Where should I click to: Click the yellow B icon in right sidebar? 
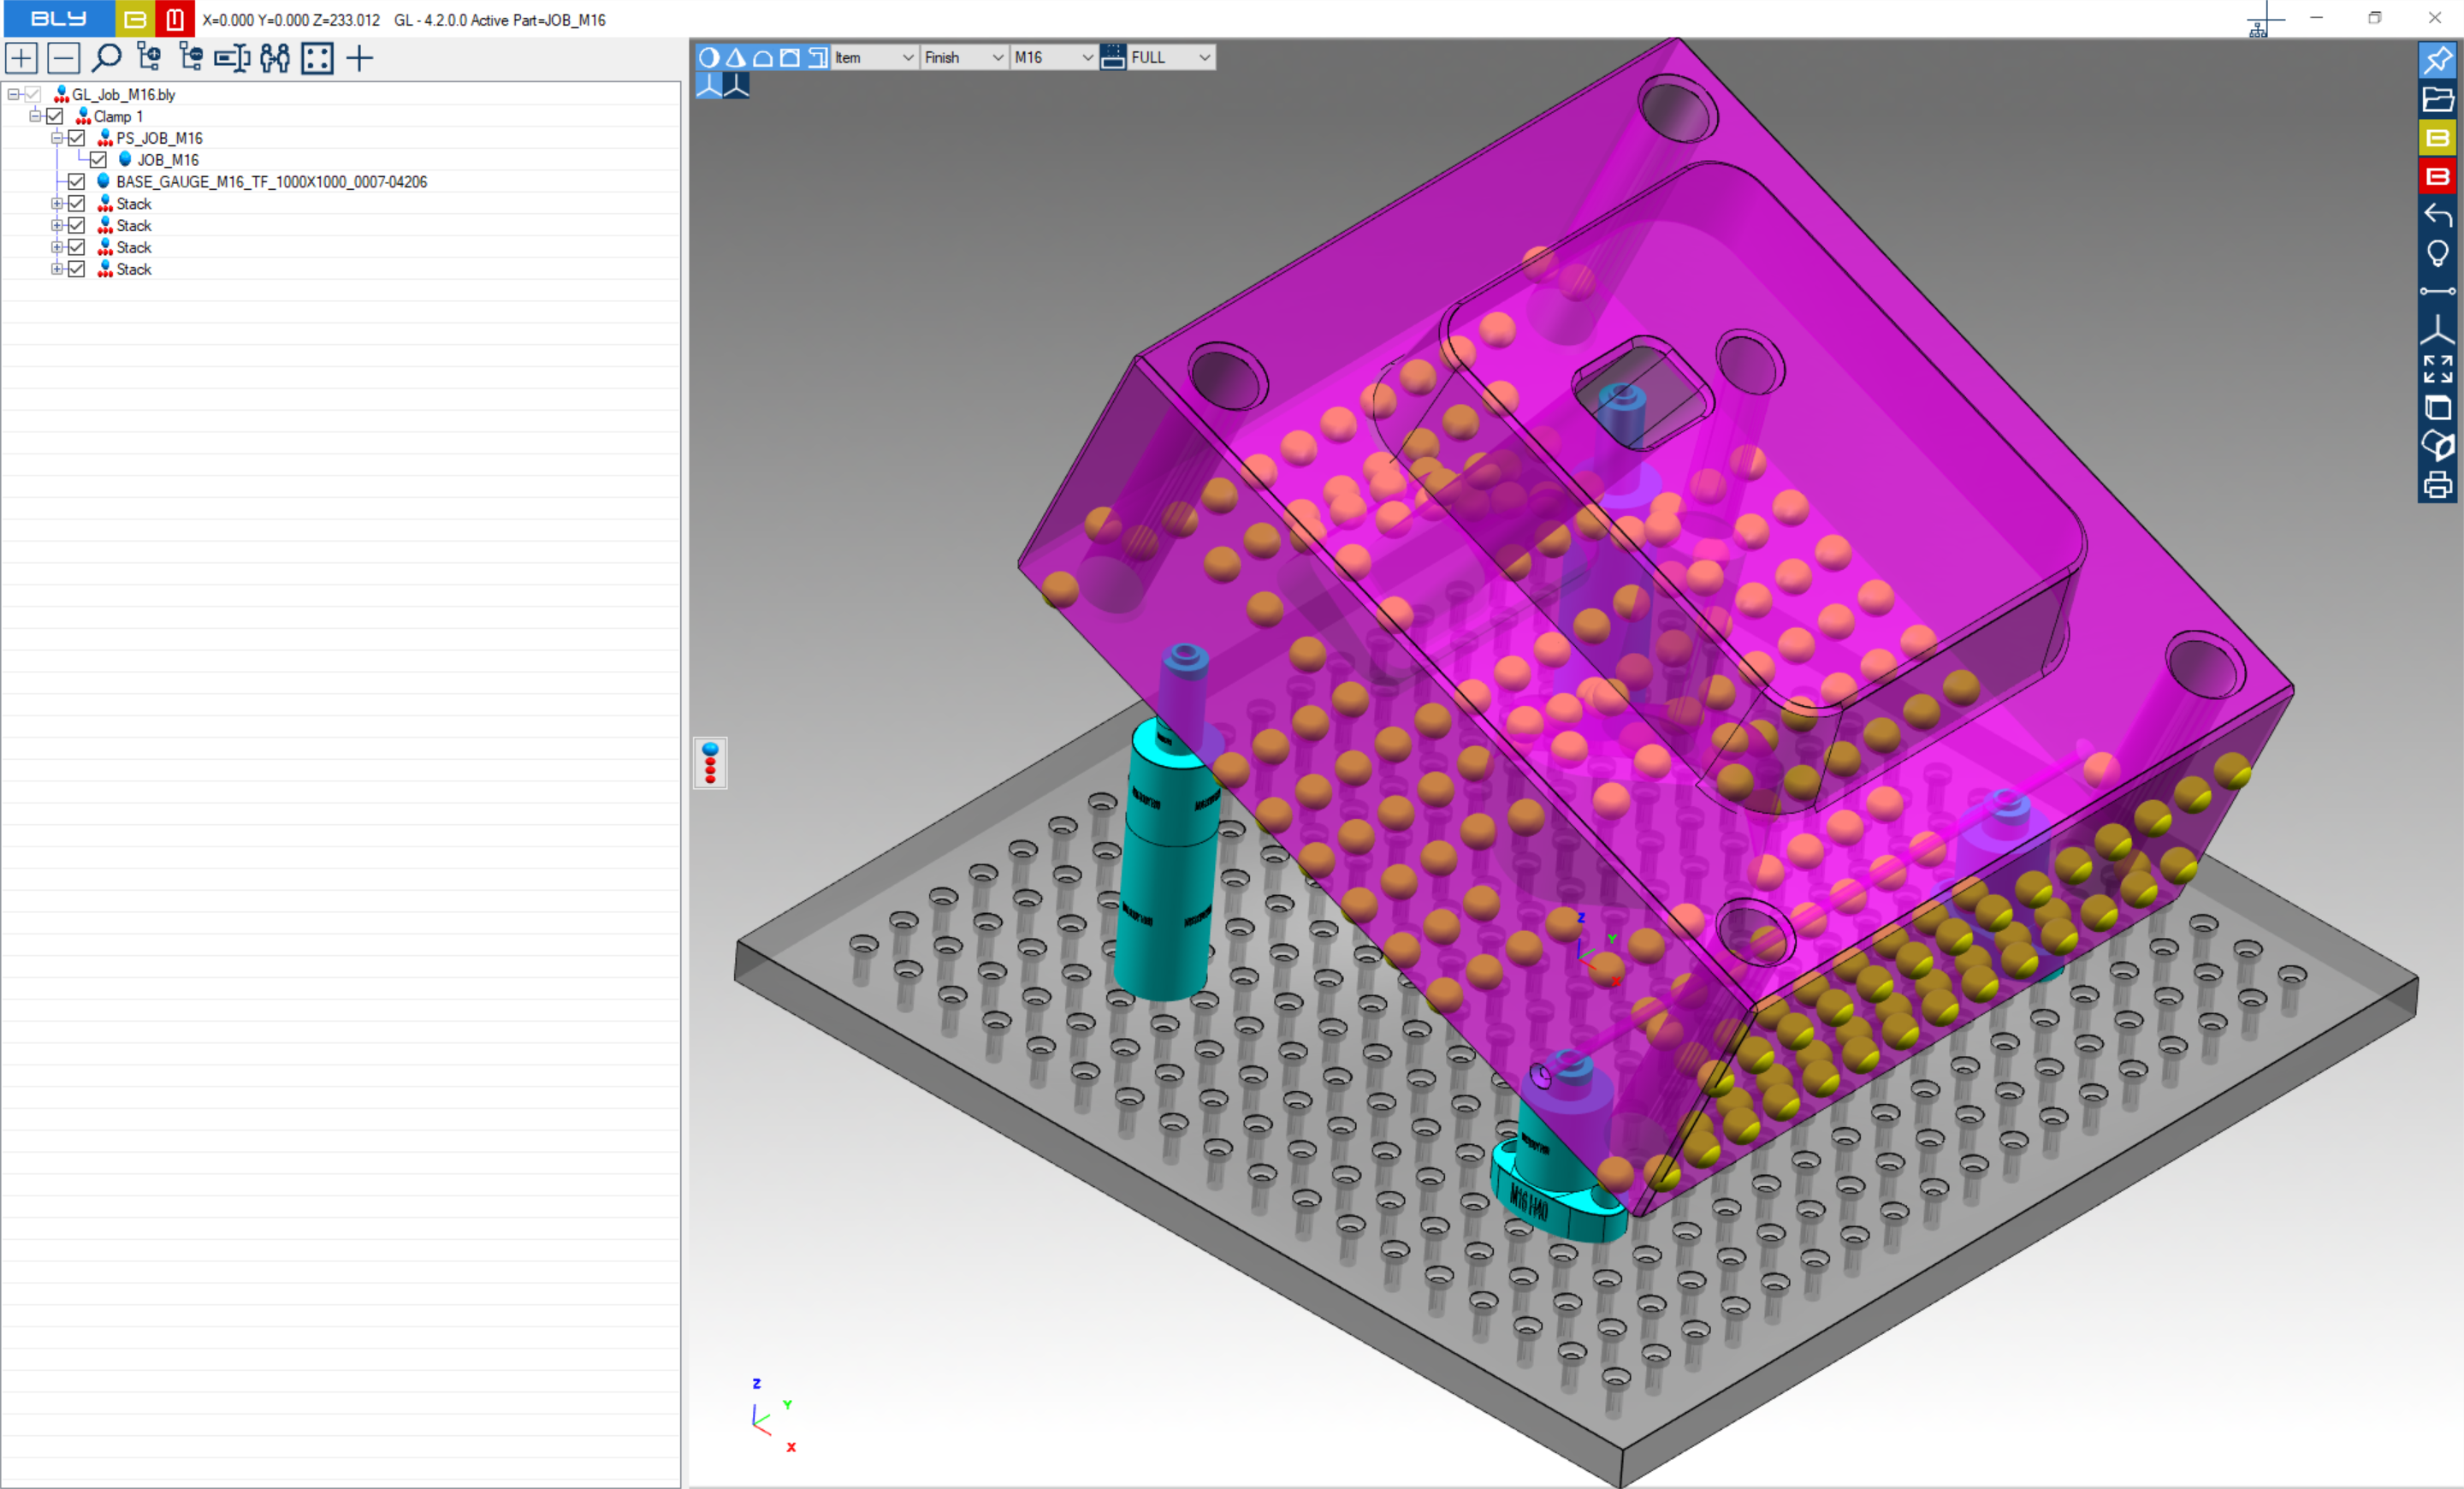(x=2438, y=138)
